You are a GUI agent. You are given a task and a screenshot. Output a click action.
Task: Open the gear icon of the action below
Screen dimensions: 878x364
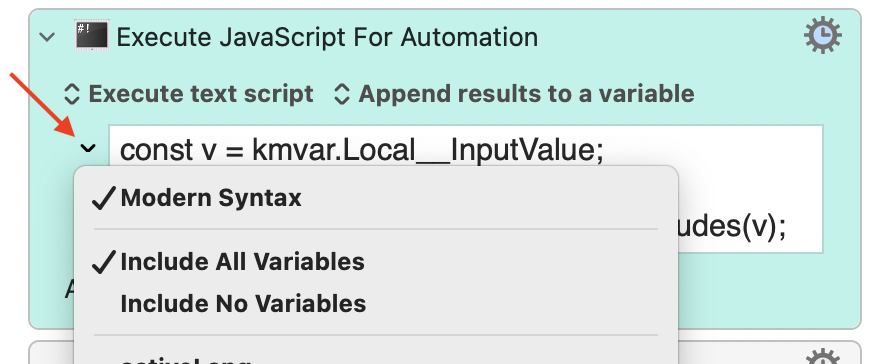pos(823,357)
